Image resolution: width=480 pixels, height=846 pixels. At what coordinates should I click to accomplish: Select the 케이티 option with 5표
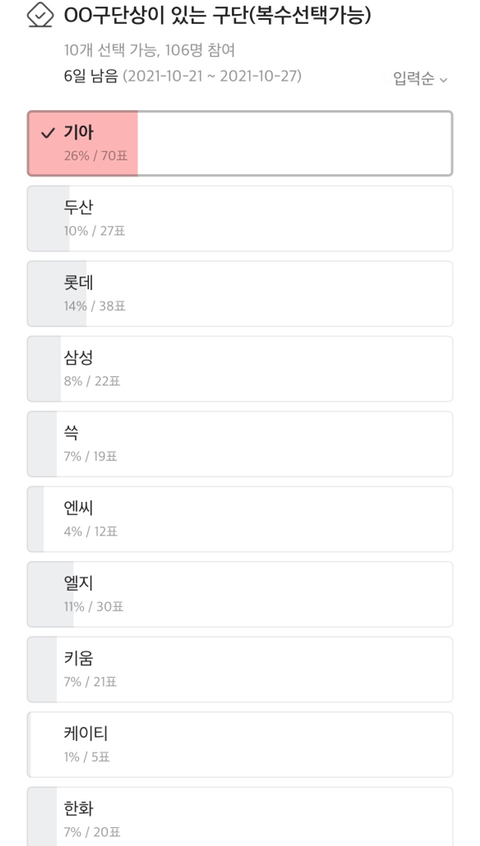(240, 745)
